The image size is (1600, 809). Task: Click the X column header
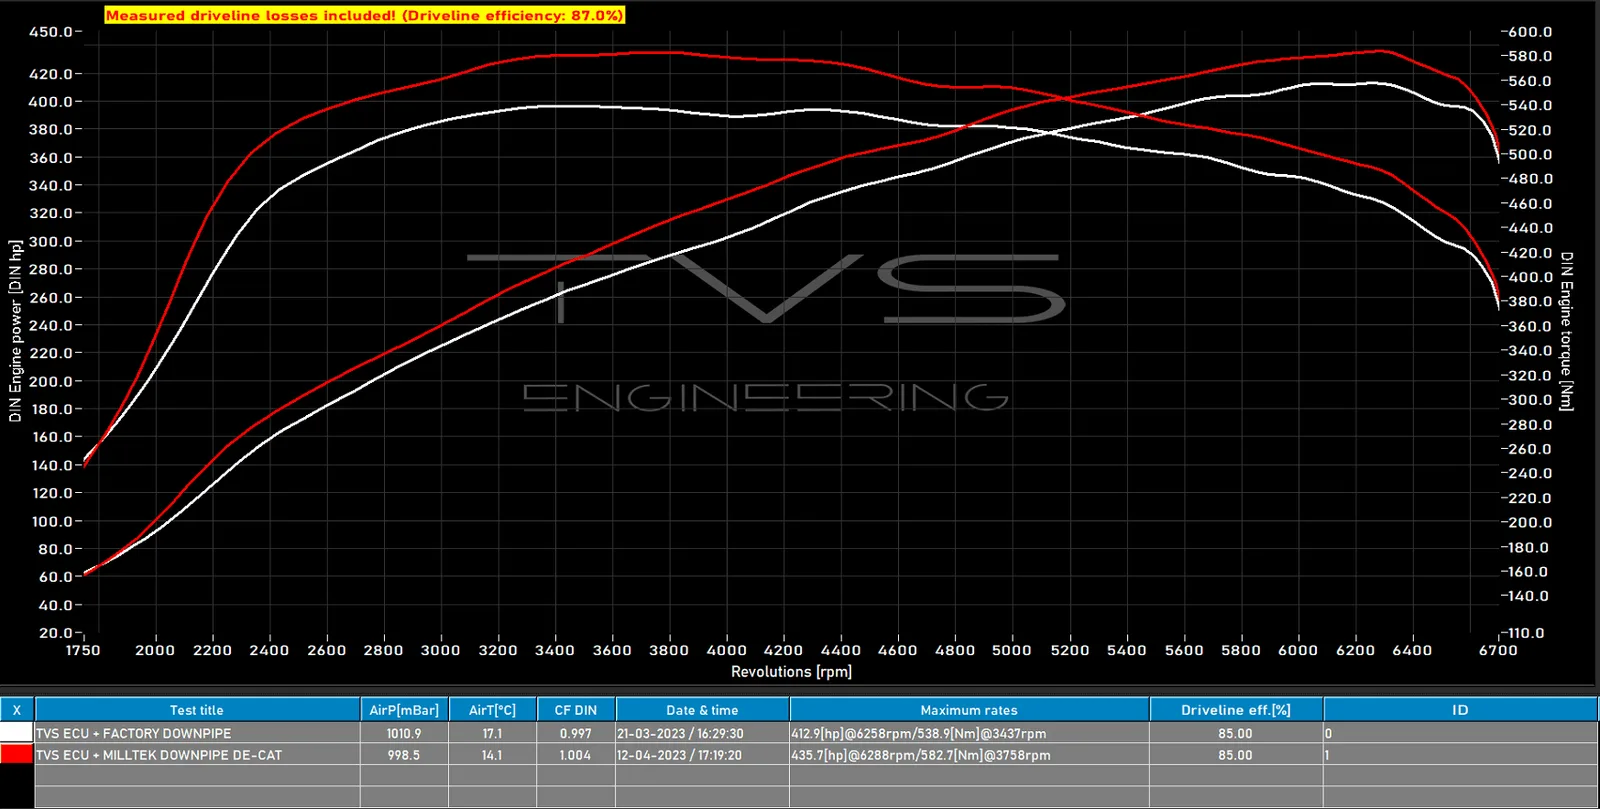click(x=17, y=710)
